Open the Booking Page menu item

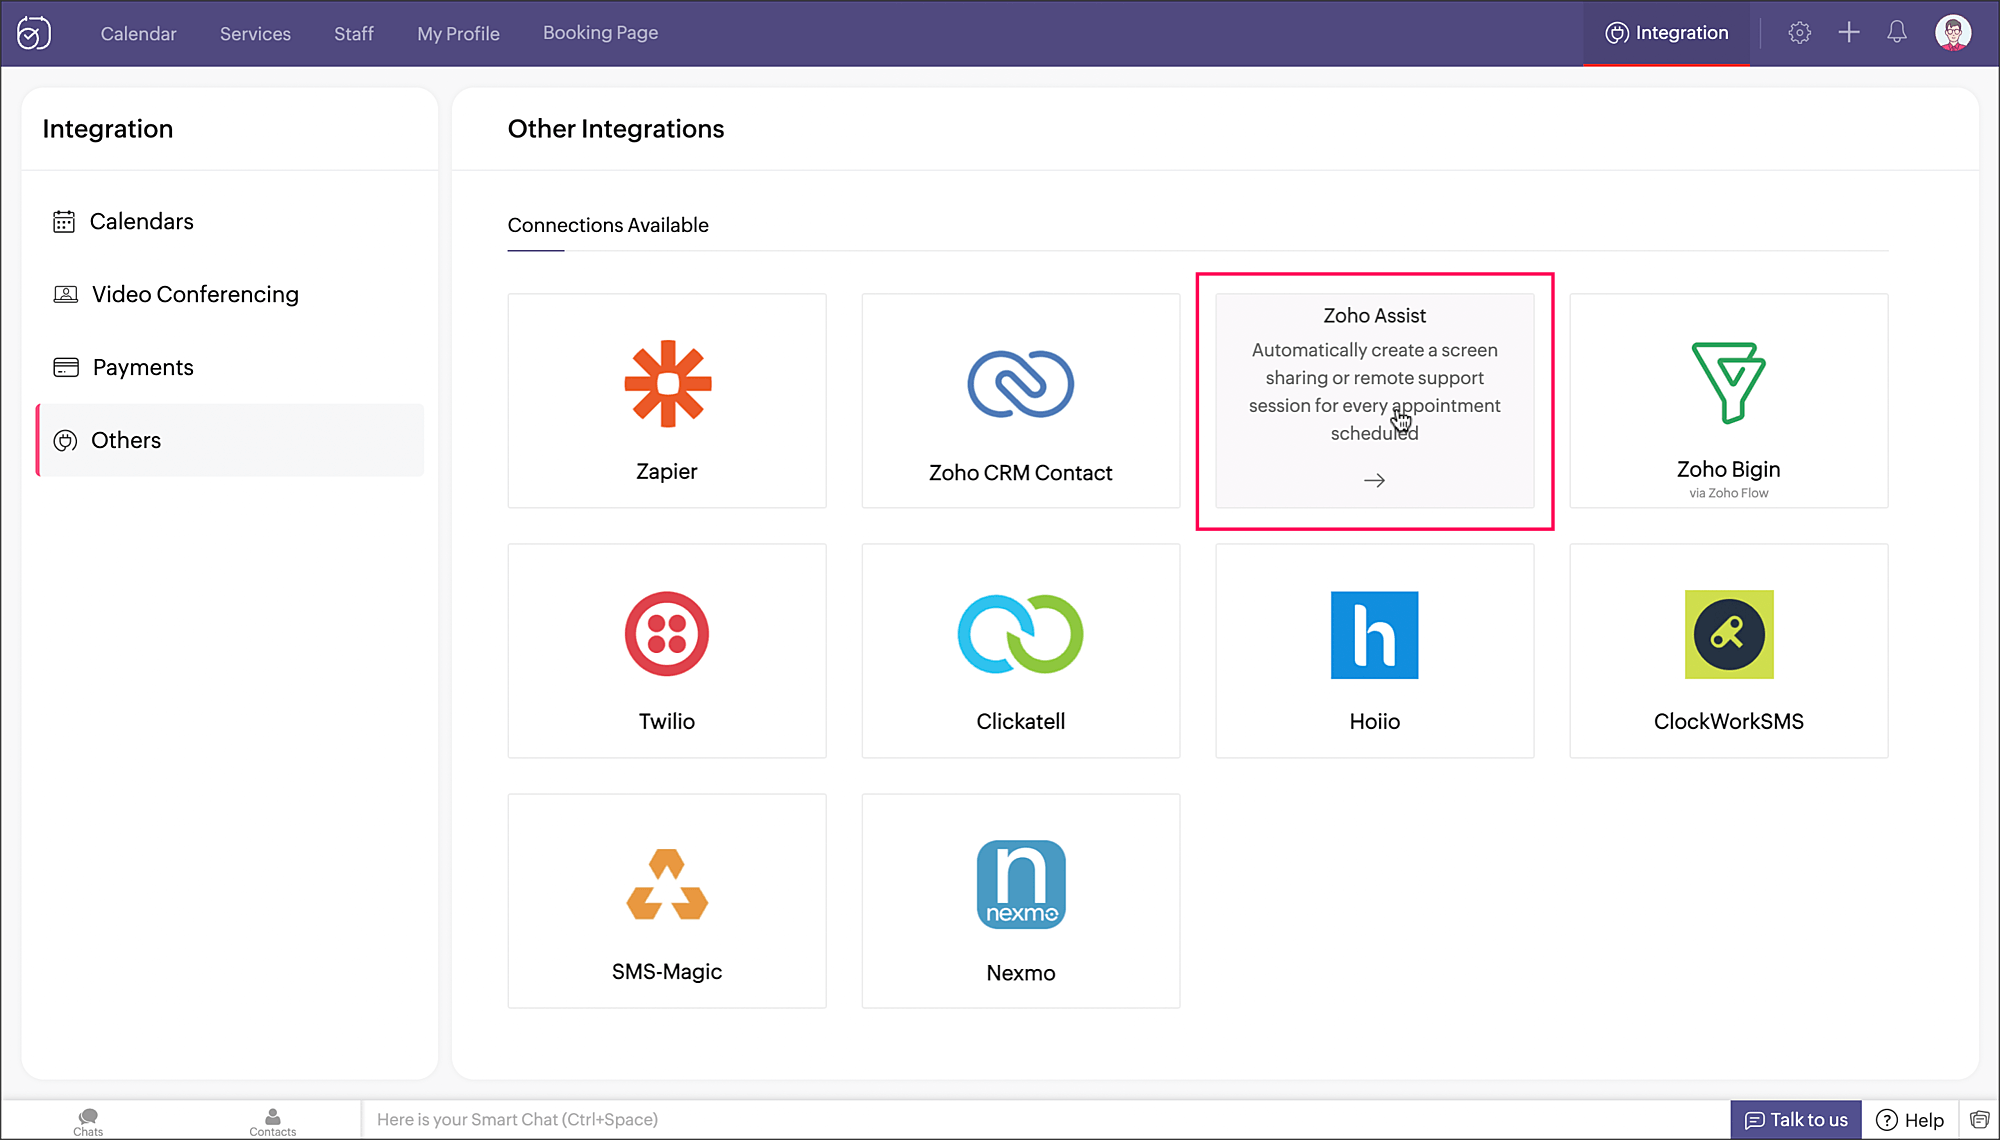(x=600, y=33)
